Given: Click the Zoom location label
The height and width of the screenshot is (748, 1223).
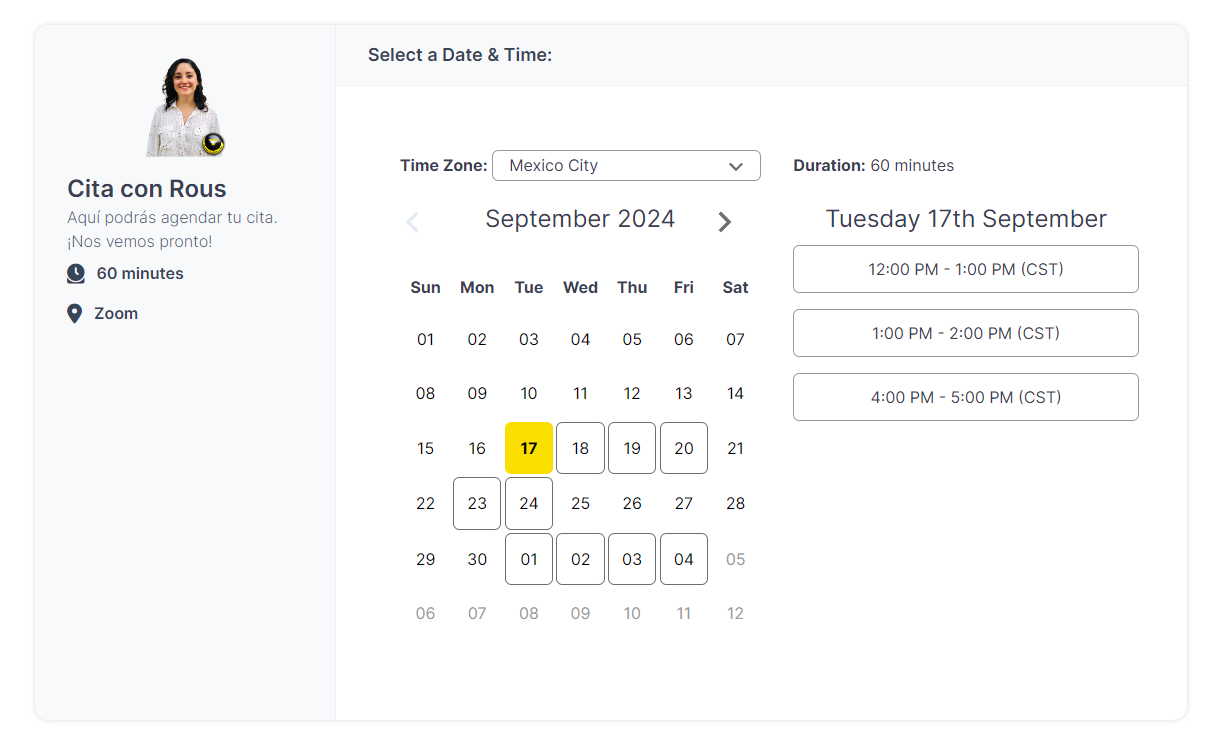Looking at the screenshot, I should click(114, 313).
